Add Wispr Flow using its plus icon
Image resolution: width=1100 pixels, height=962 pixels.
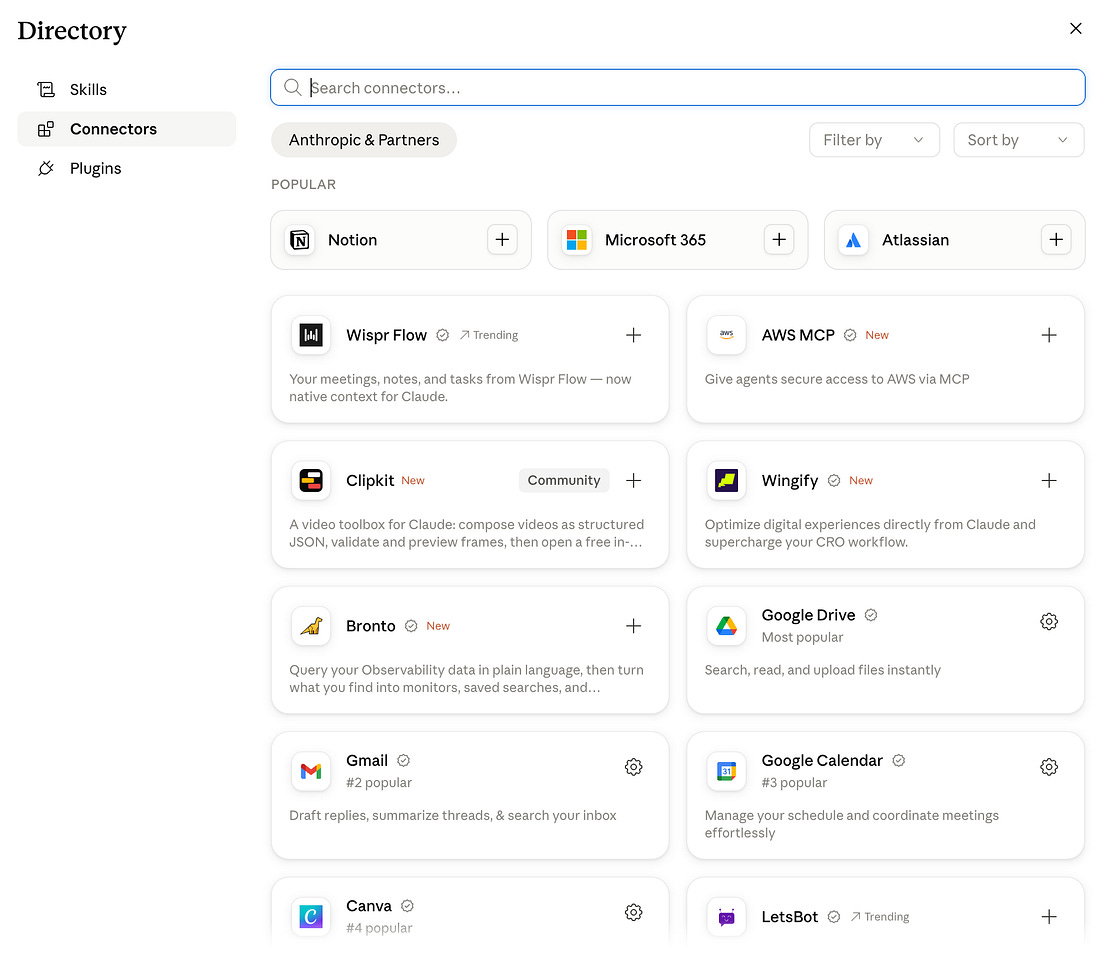point(633,335)
